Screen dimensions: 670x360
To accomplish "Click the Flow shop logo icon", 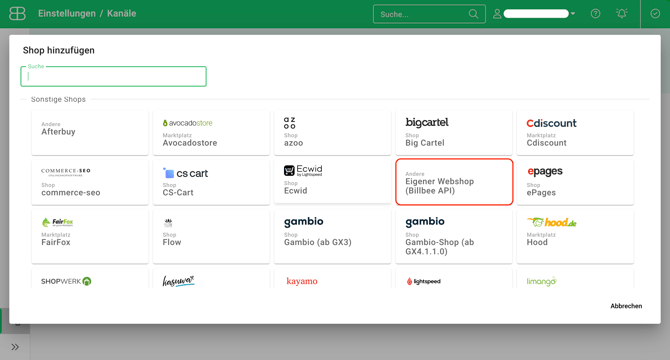I will (x=168, y=223).
